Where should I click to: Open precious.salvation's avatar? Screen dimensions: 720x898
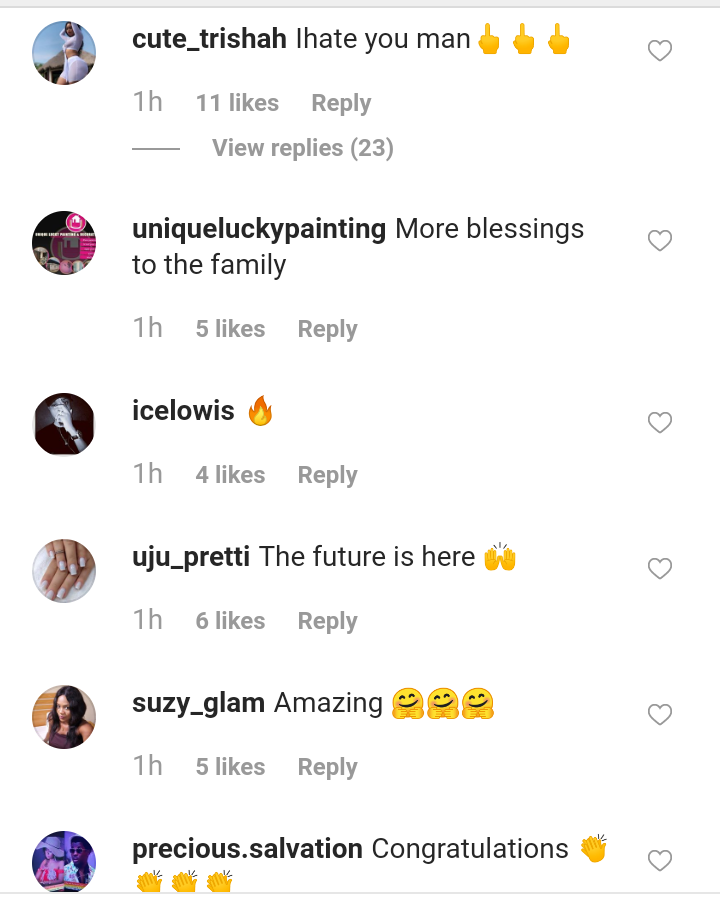(64, 861)
